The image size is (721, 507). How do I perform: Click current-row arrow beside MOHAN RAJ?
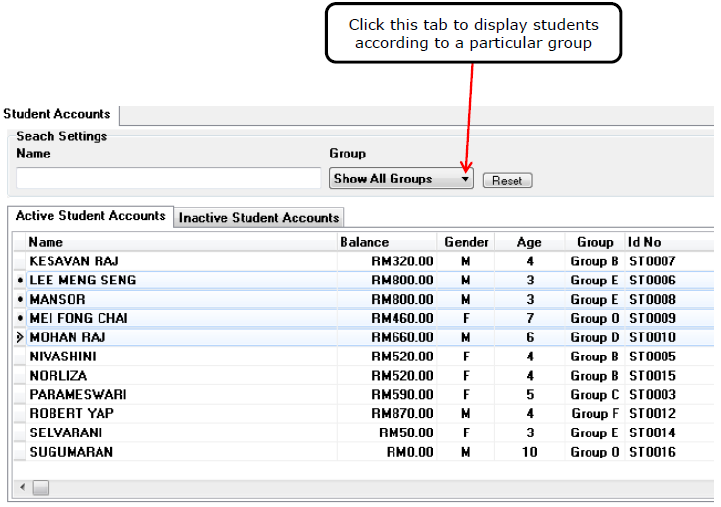click(20, 338)
